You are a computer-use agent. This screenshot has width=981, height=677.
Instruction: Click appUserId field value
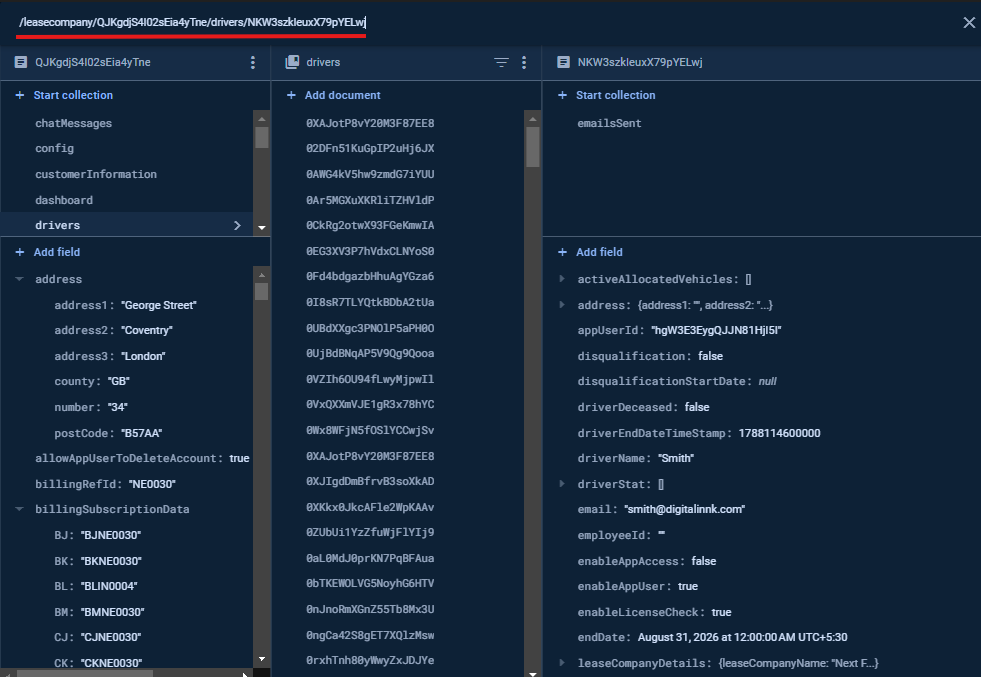coord(716,330)
